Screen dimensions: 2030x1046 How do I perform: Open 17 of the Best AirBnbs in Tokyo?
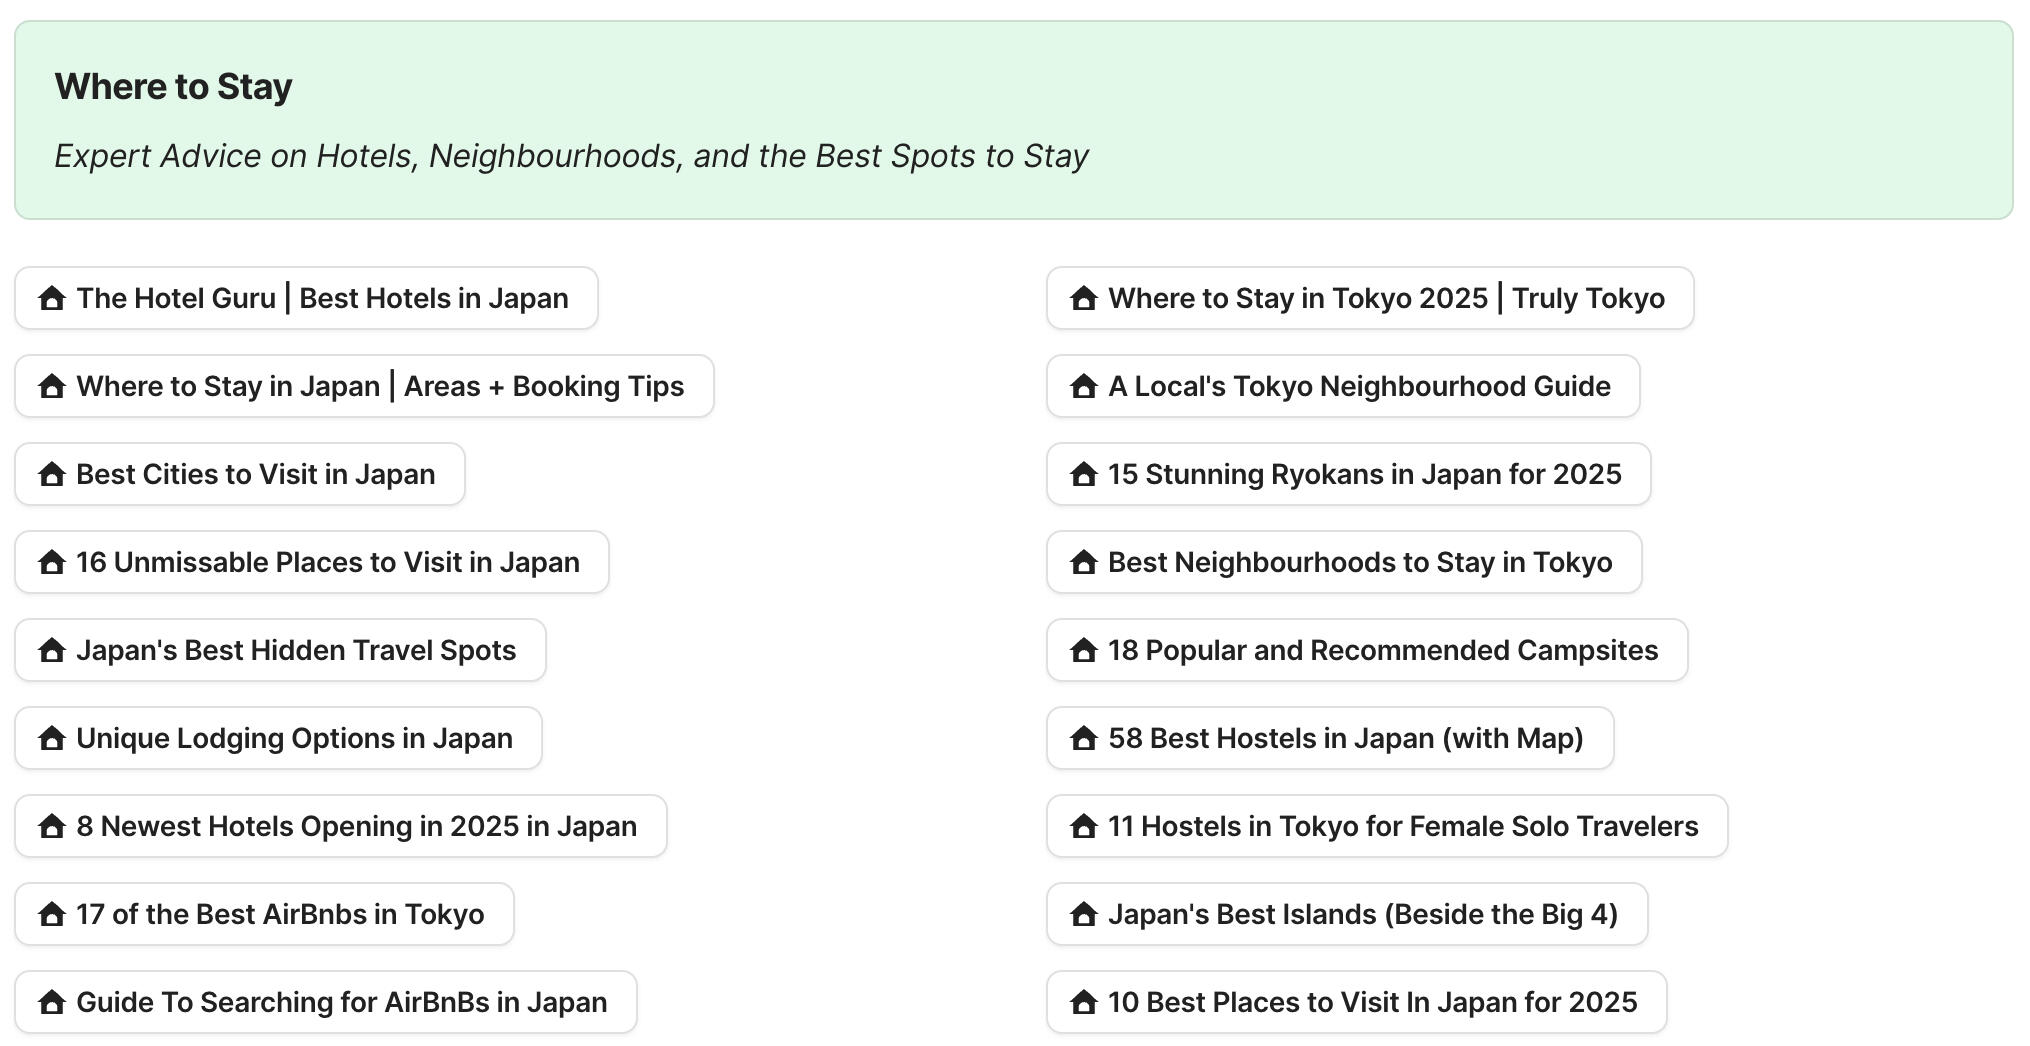tap(264, 913)
